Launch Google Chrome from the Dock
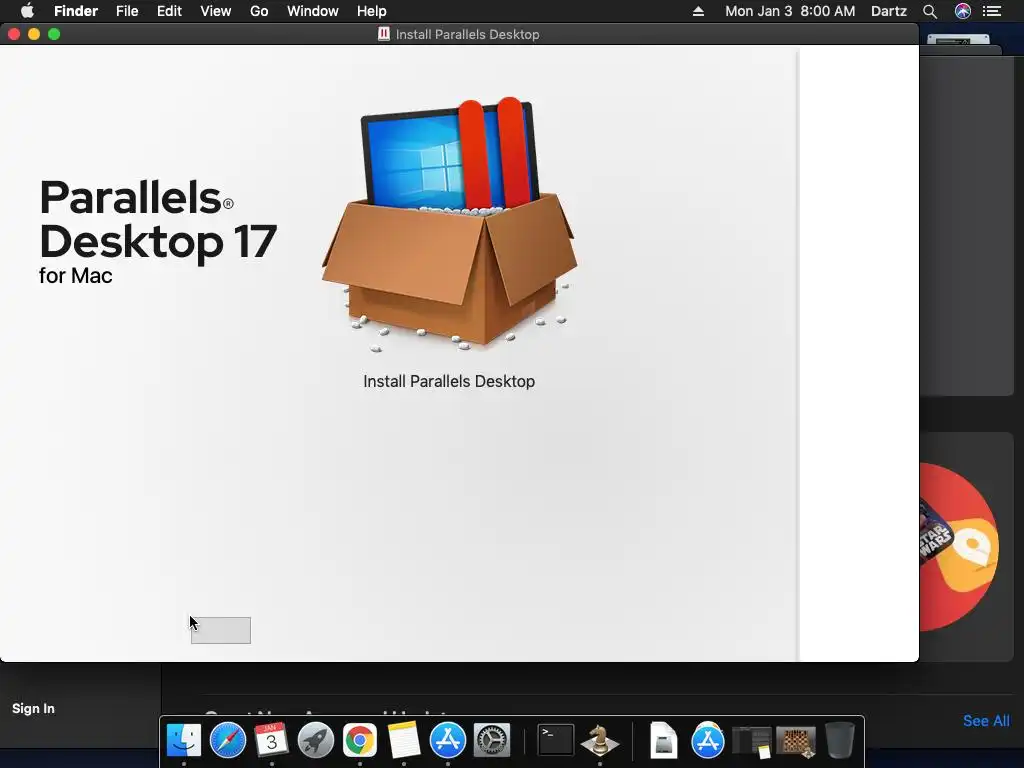1024x768 pixels. 359,740
